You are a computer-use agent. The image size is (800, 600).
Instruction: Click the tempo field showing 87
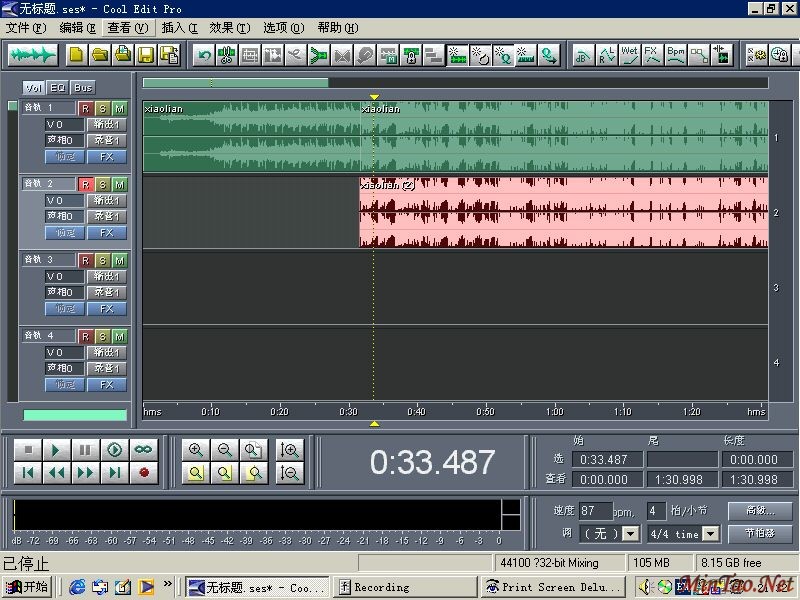click(x=595, y=510)
